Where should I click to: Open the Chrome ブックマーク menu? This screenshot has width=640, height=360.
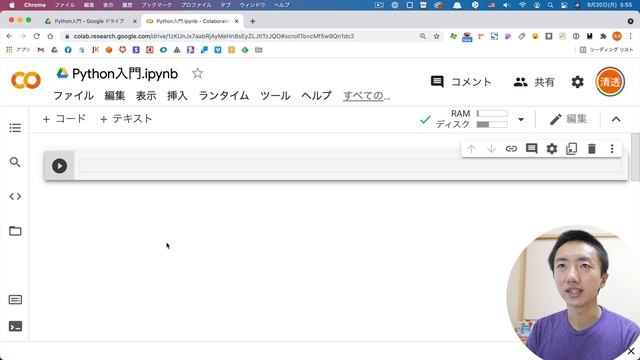[157, 5]
